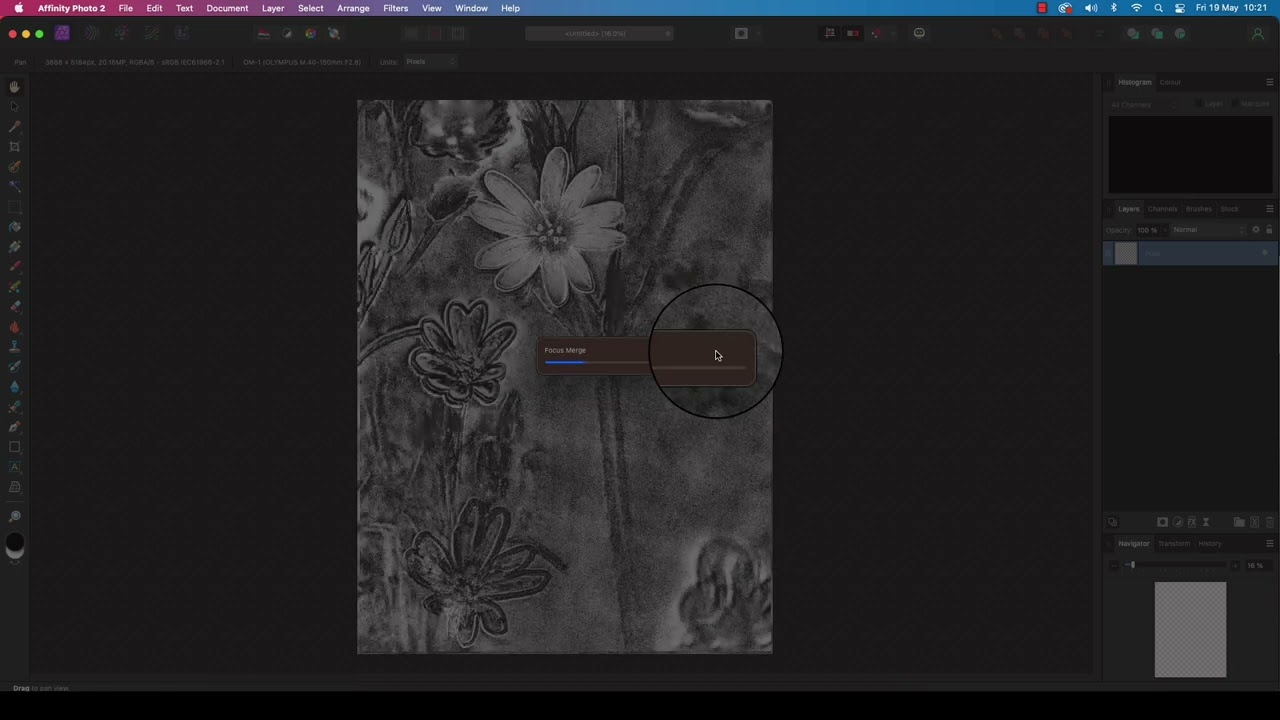
Task: Open layer blend options gear icon
Action: pos(1256,229)
